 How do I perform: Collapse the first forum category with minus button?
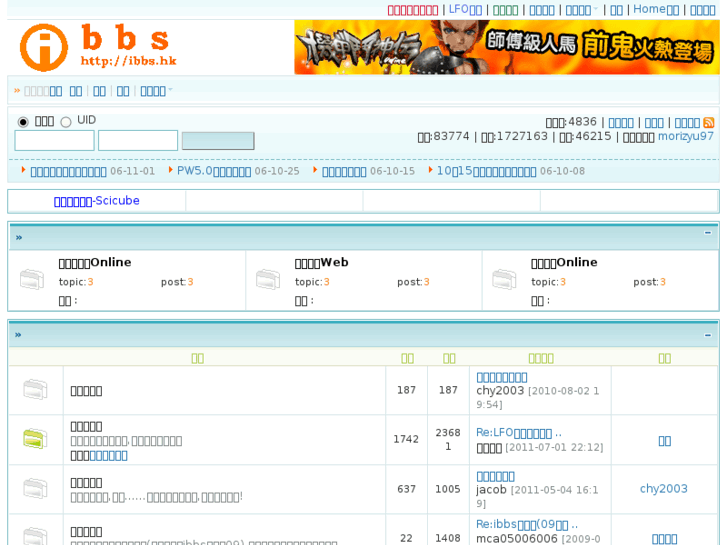(x=708, y=233)
